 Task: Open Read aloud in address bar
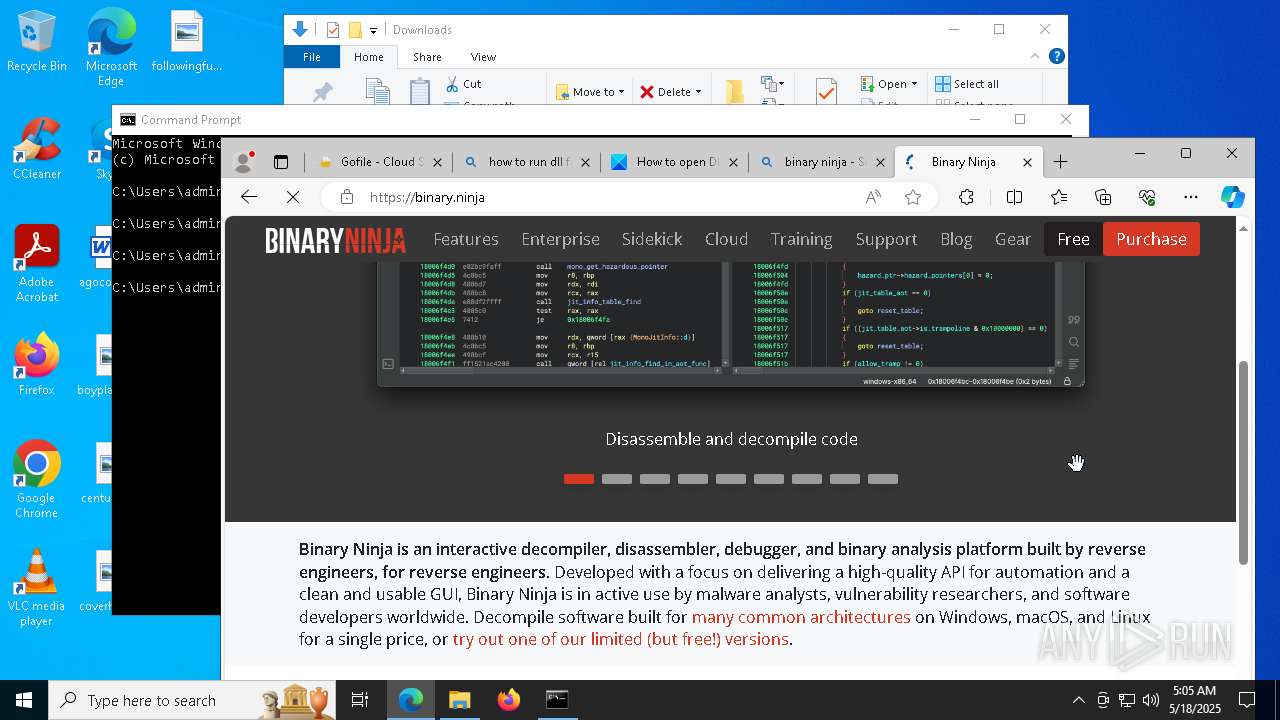pyautogui.click(x=873, y=197)
